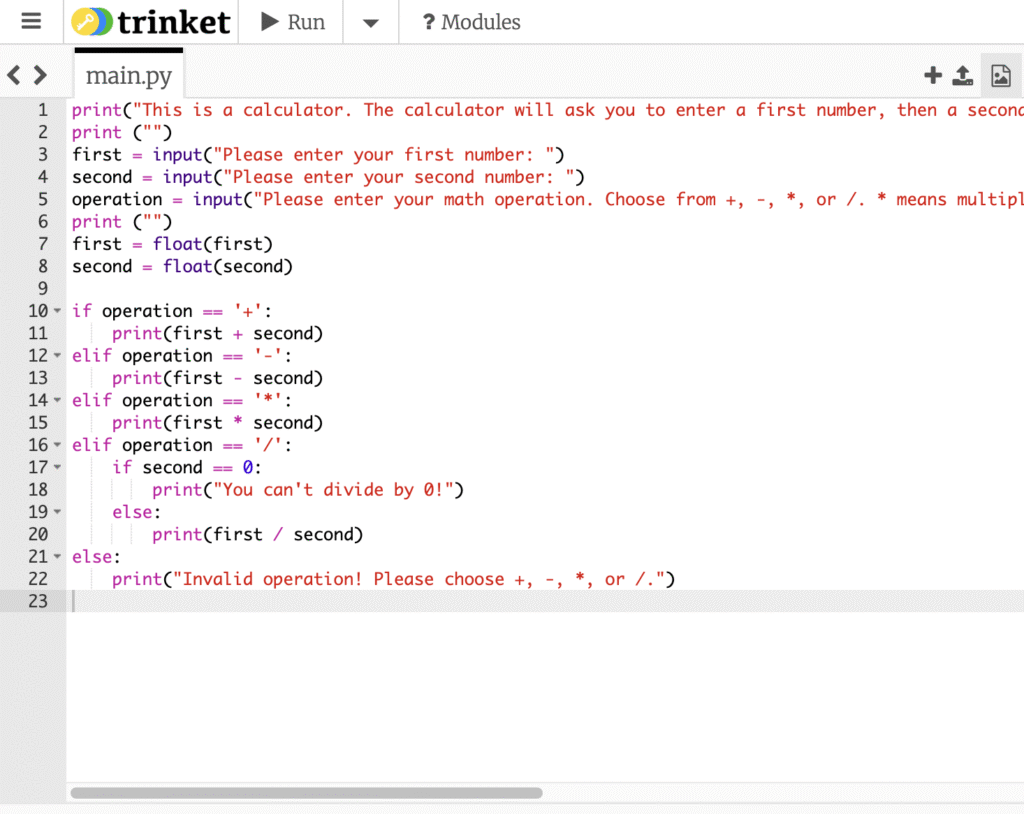Screen dimensions: 1024x814
Task: Click the trinket logo
Action: (x=152, y=22)
